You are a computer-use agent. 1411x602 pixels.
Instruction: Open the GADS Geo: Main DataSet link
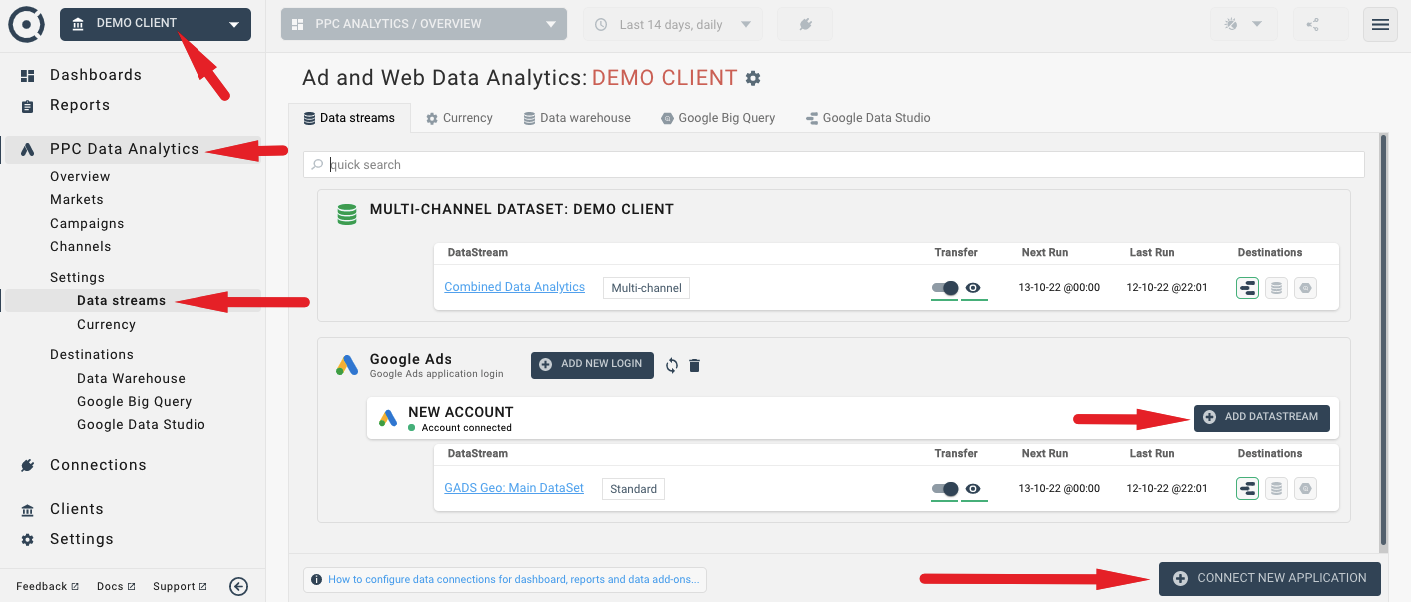514,488
